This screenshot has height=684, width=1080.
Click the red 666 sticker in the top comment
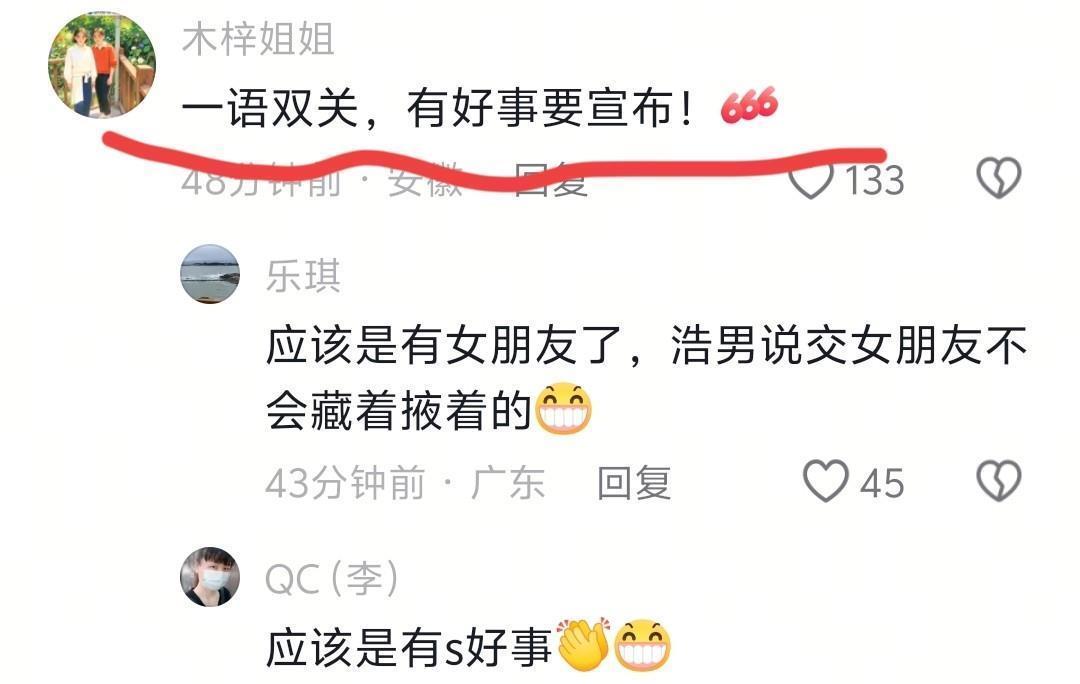click(749, 106)
